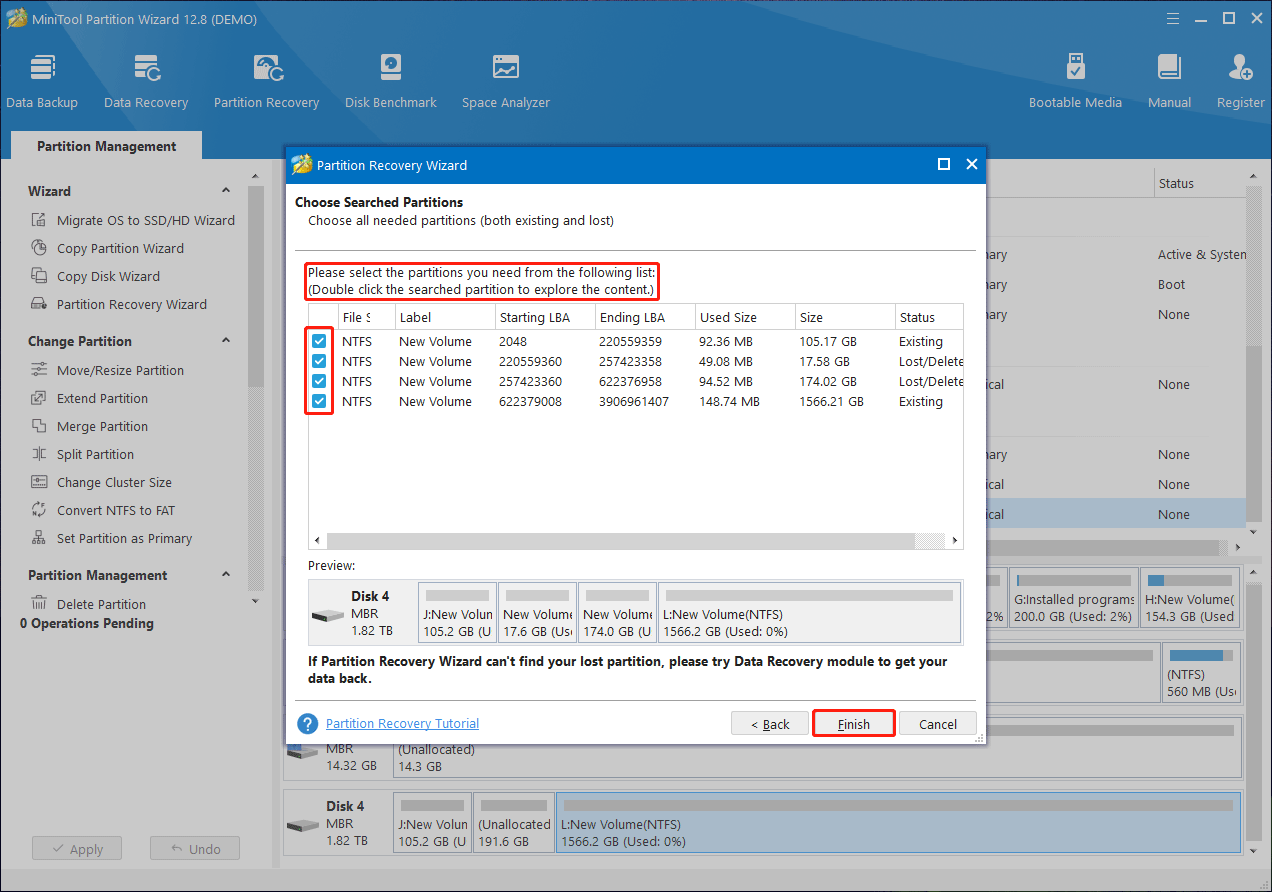Open Partition Recovery Tutorial link

click(x=402, y=723)
